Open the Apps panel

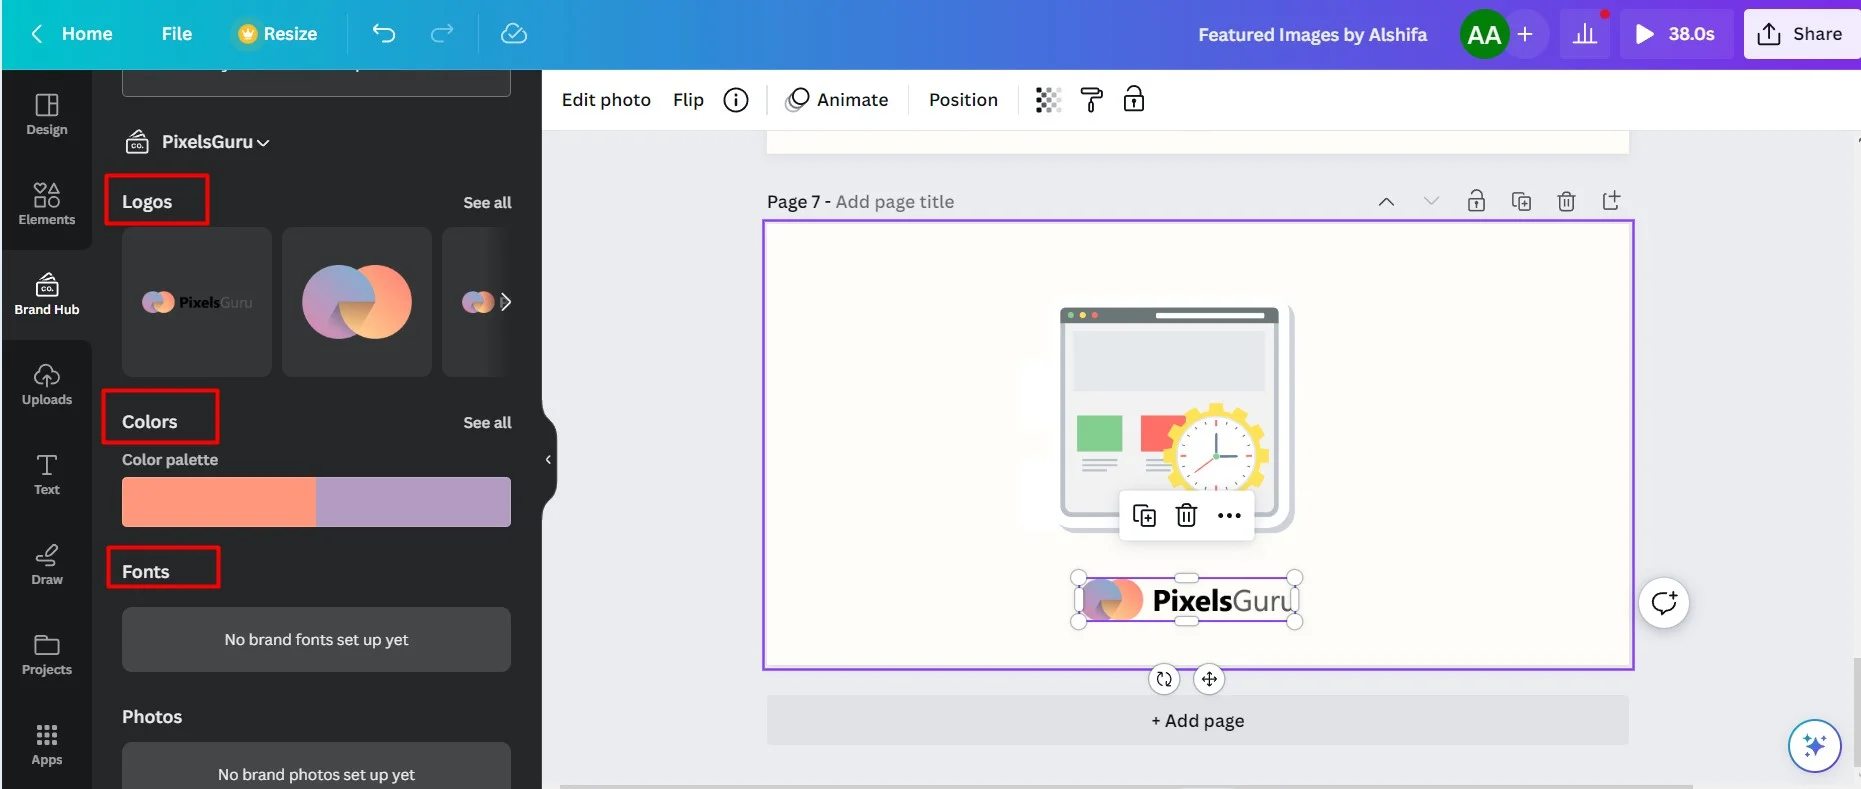[47, 745]
